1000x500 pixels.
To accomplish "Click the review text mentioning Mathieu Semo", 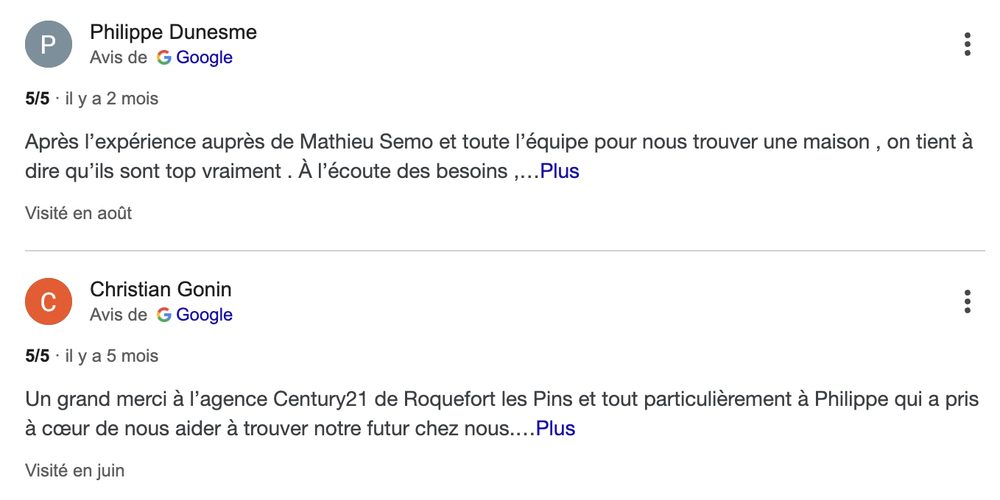I will click(499, 156).
